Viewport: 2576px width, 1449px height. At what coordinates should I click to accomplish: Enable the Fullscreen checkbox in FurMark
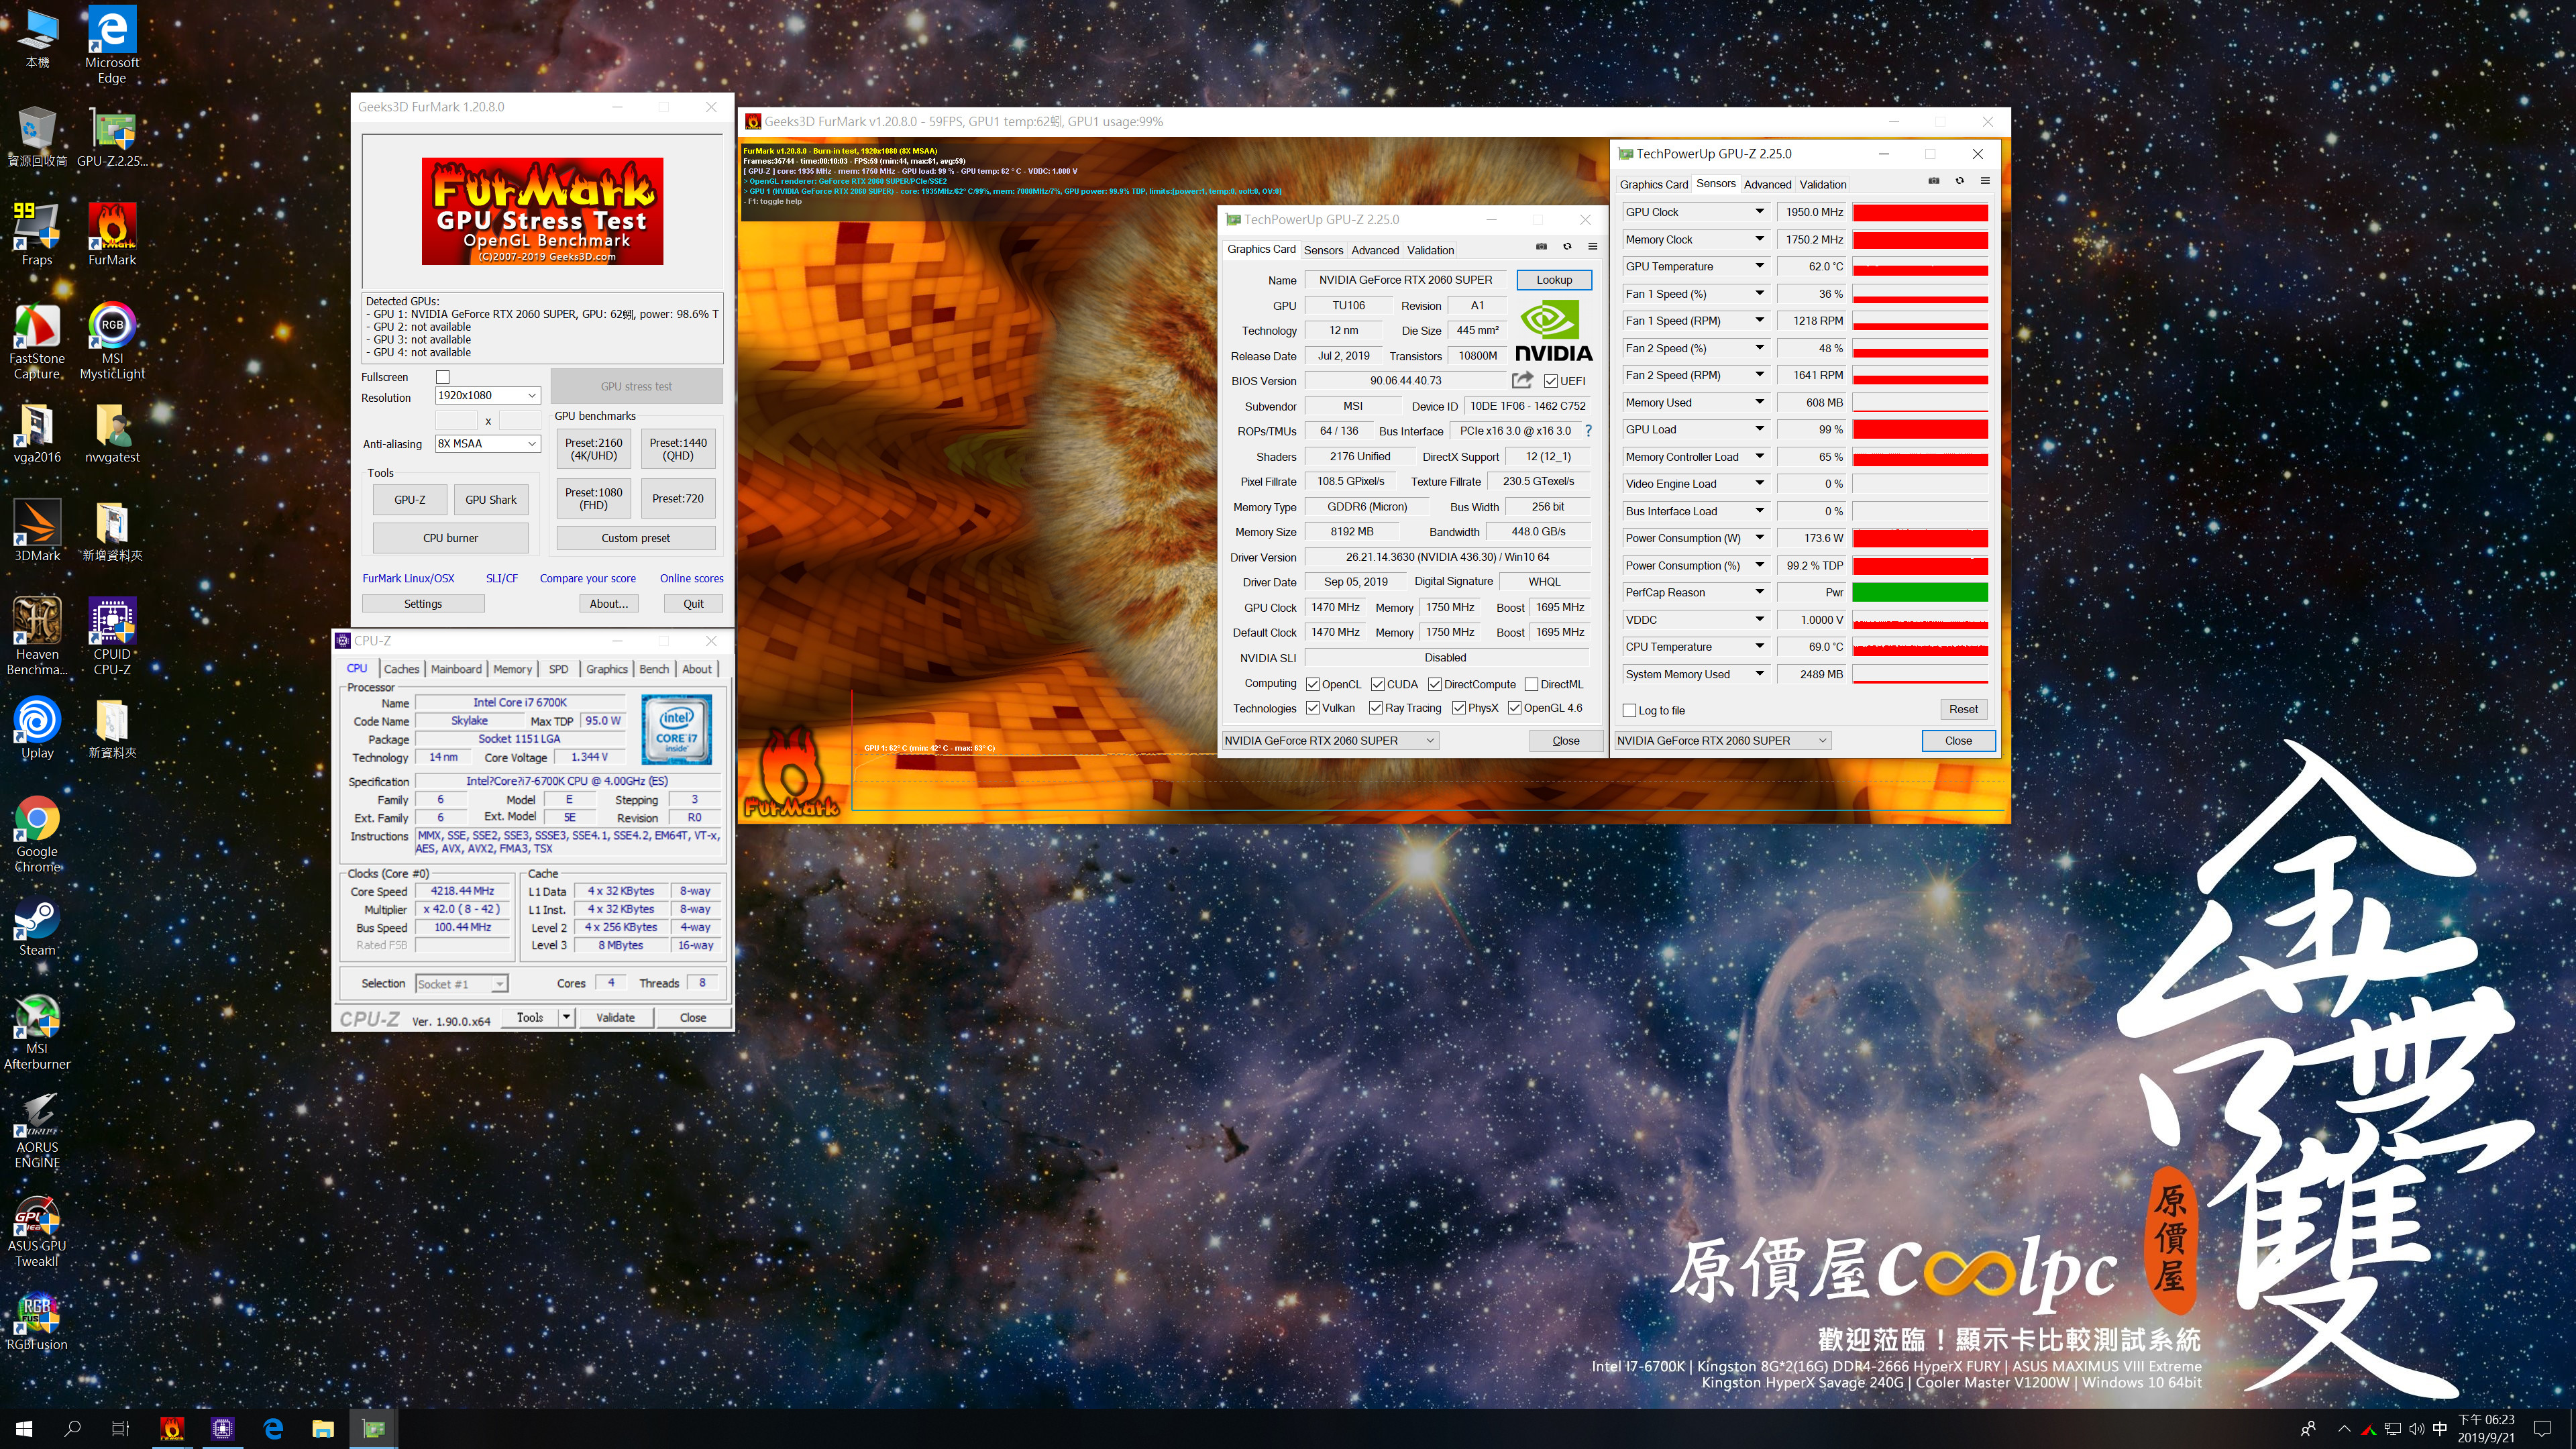coord(443,377)
